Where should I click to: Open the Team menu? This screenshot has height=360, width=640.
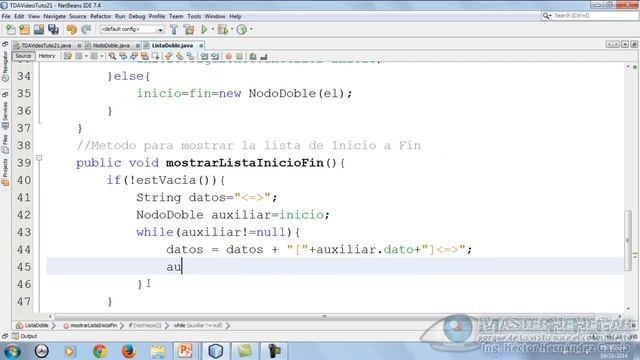(x=176, y=16)
